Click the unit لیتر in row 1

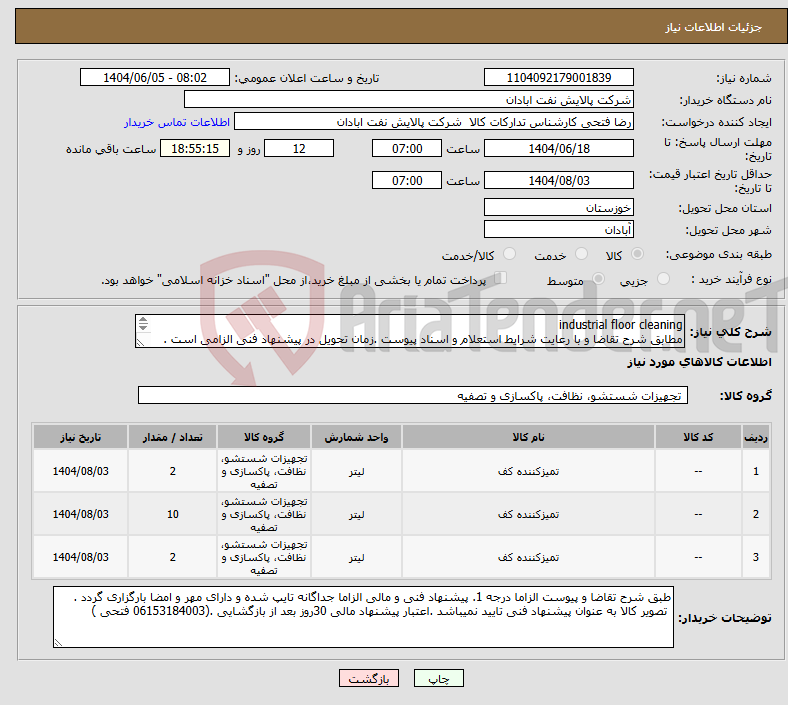coord(356,471)
